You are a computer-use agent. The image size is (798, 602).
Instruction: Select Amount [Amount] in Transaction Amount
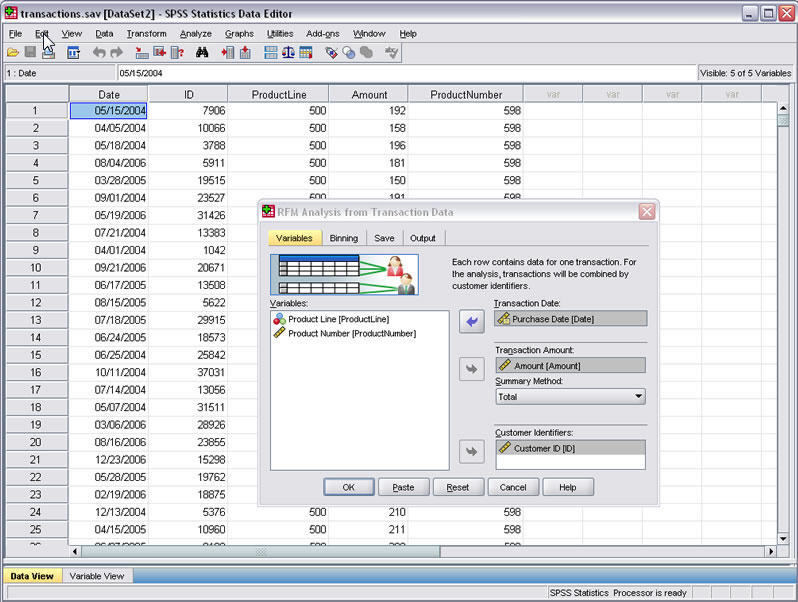[571, 365]
